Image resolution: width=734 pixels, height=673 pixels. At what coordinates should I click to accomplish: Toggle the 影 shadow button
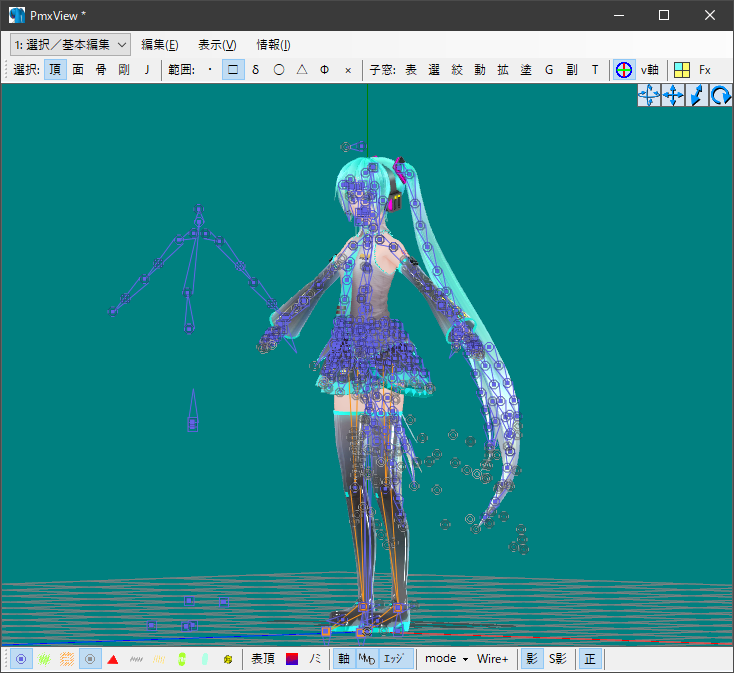532,659
